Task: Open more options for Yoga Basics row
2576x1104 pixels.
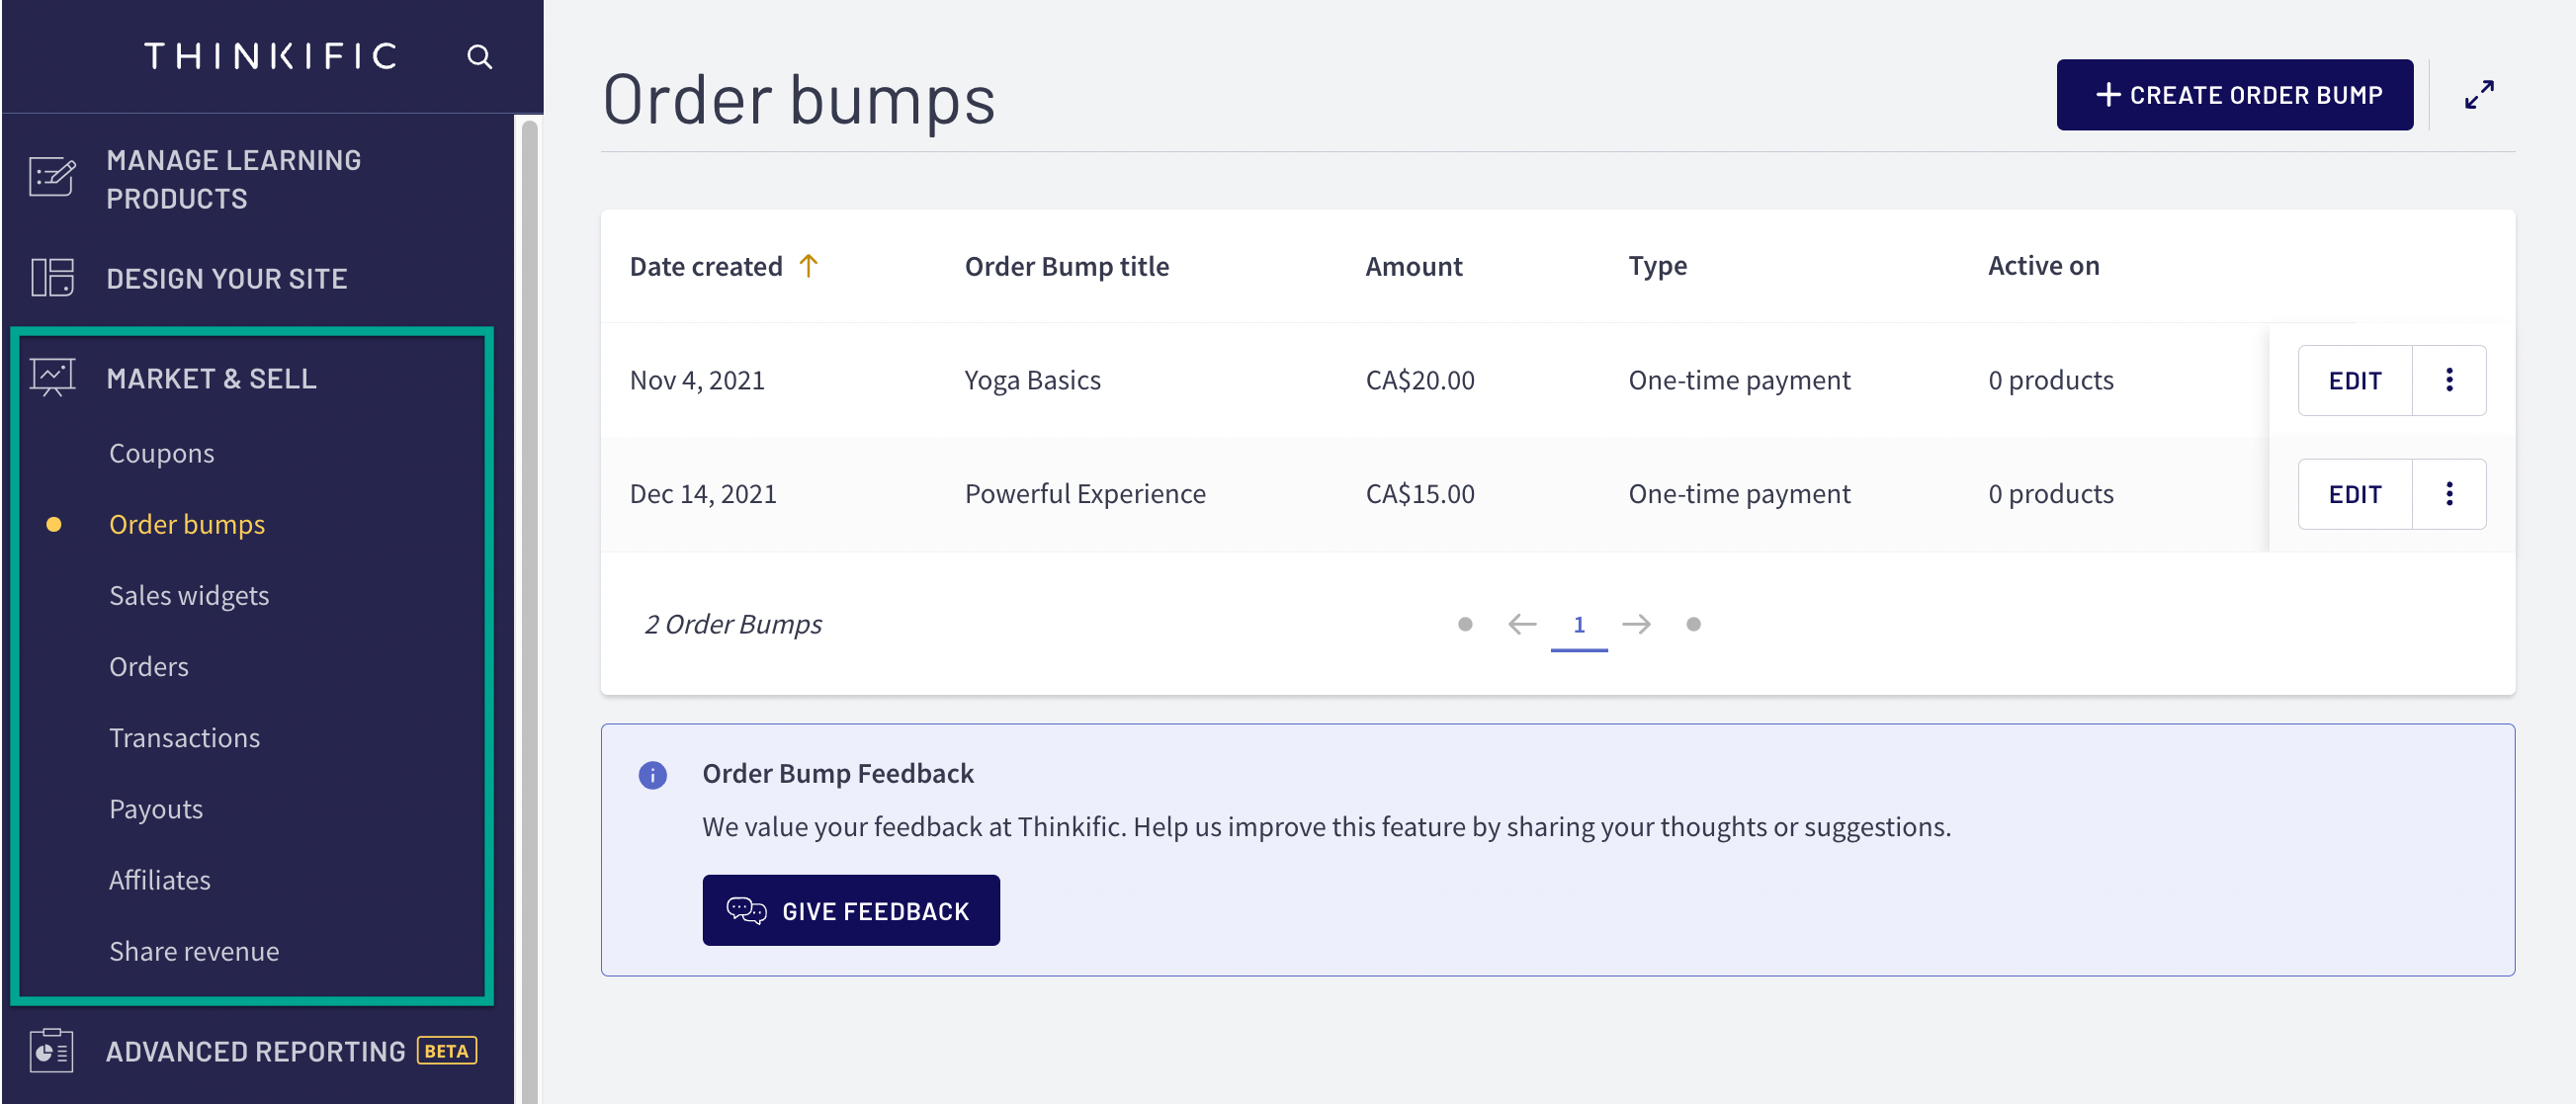Action: point(2449,380)
